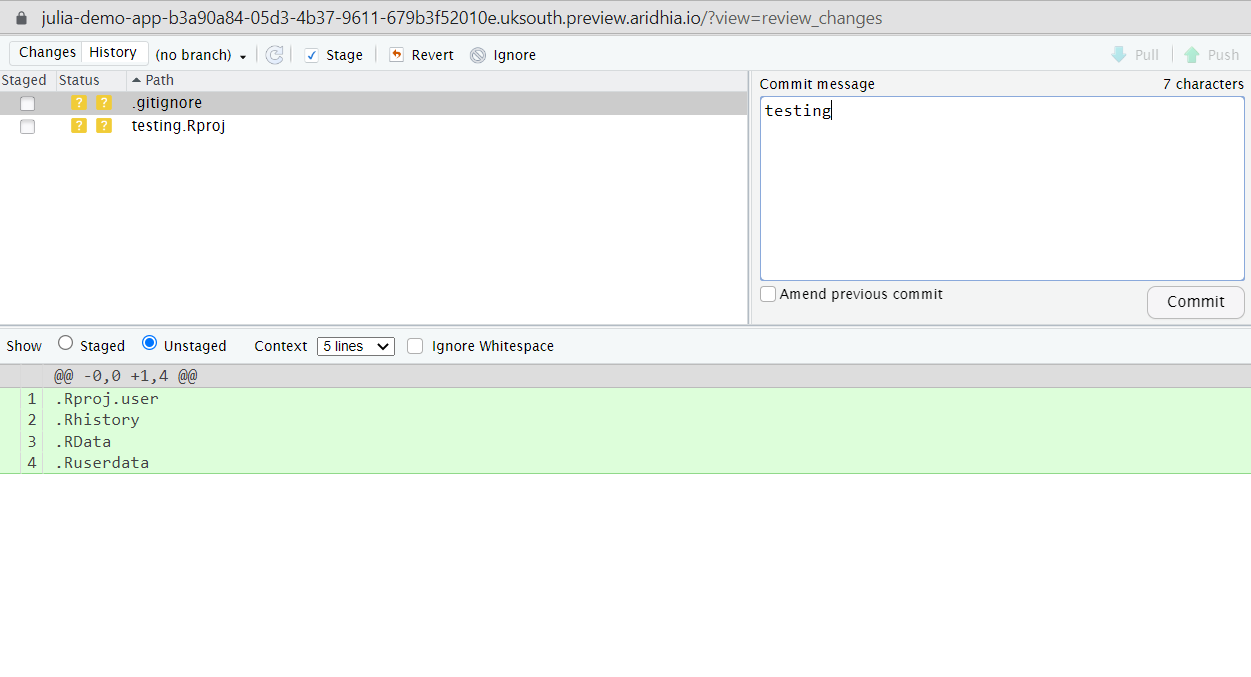Refresh the file listing
This screenshot has width=1251, height=677.
coord(274,55)
